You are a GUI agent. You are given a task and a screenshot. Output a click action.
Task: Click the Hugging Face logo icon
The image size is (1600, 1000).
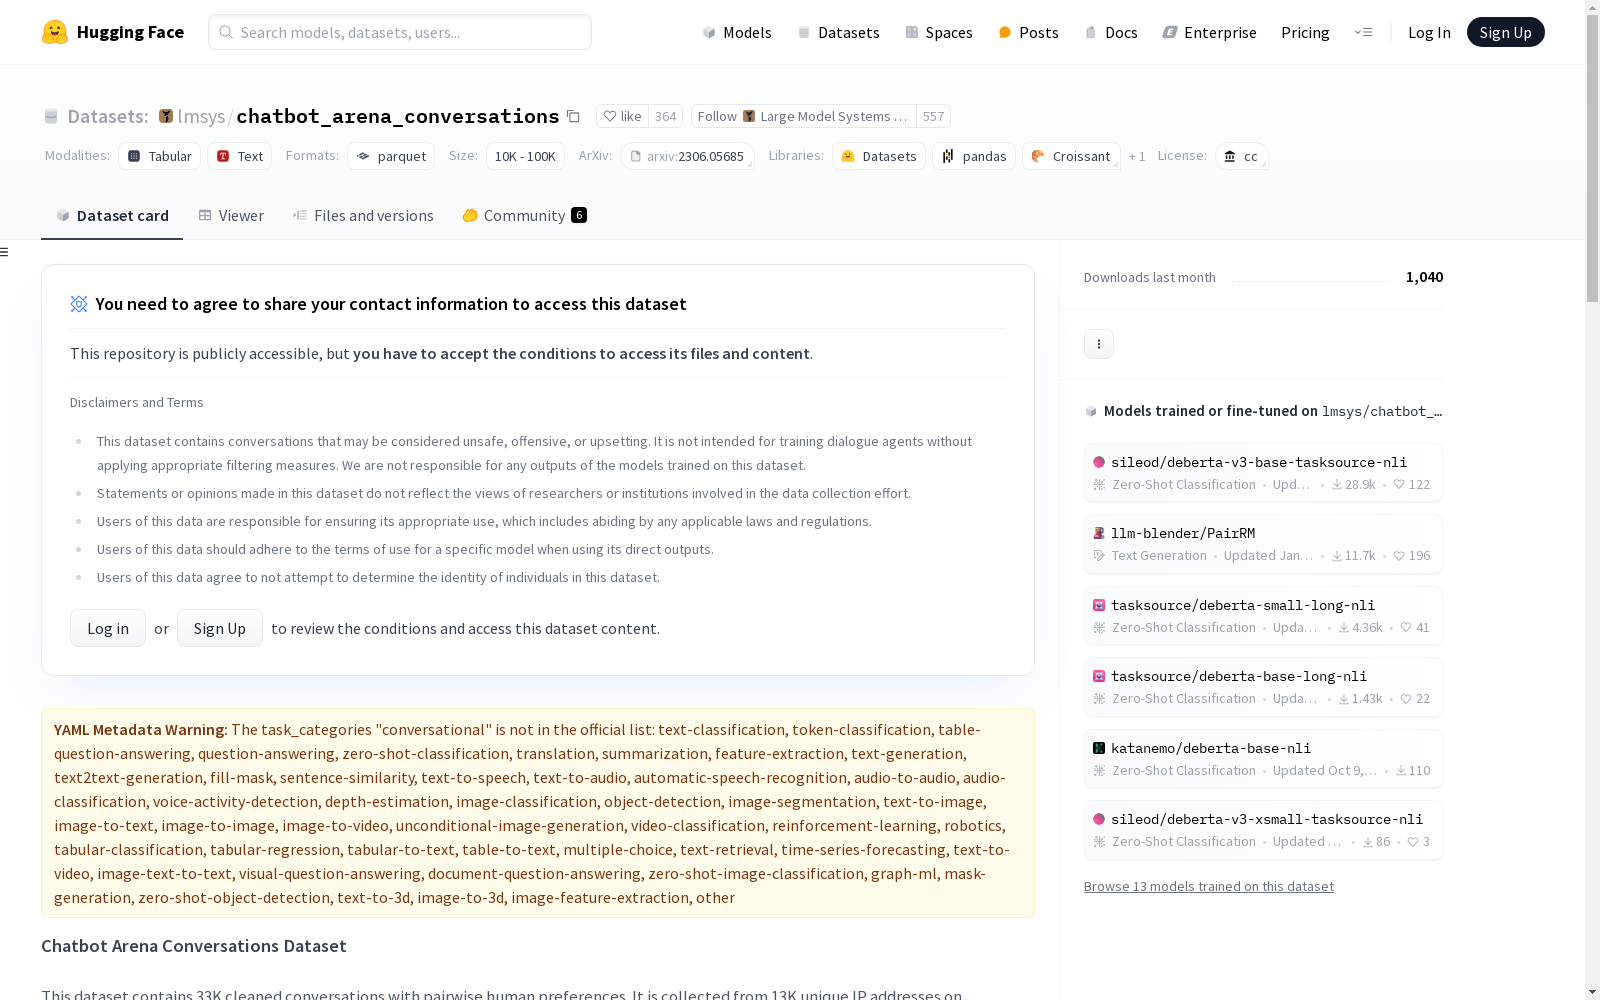55,32
